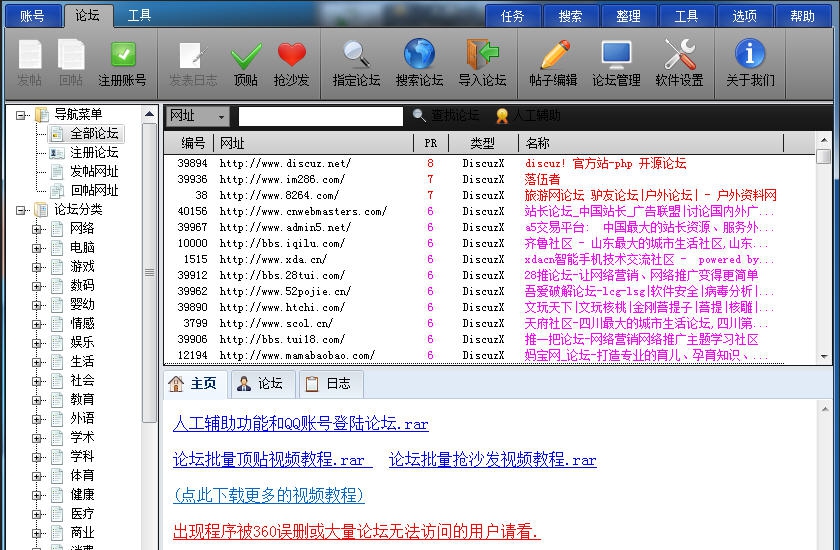Switch to the 论坛 bottom panel tab
This screenshot has width=840, height=550.
261,383
